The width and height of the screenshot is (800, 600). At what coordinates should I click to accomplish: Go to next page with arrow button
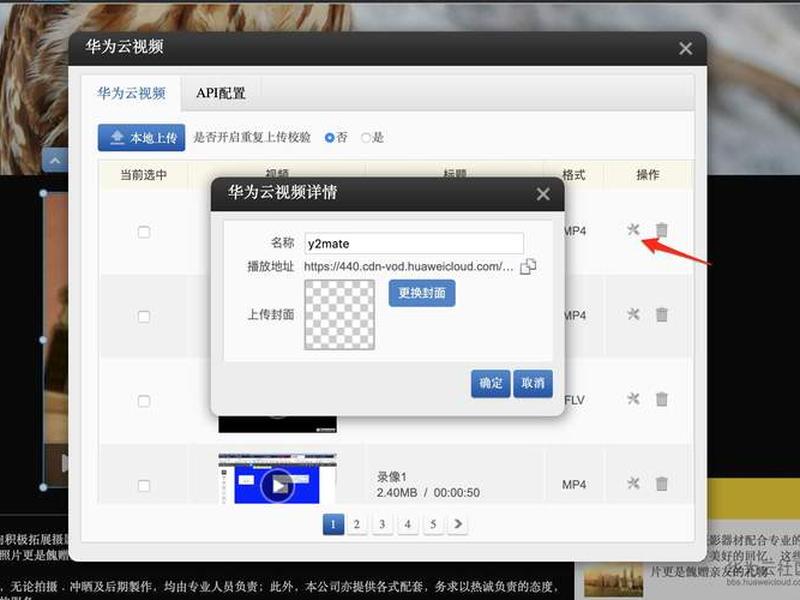click(458, 524)
